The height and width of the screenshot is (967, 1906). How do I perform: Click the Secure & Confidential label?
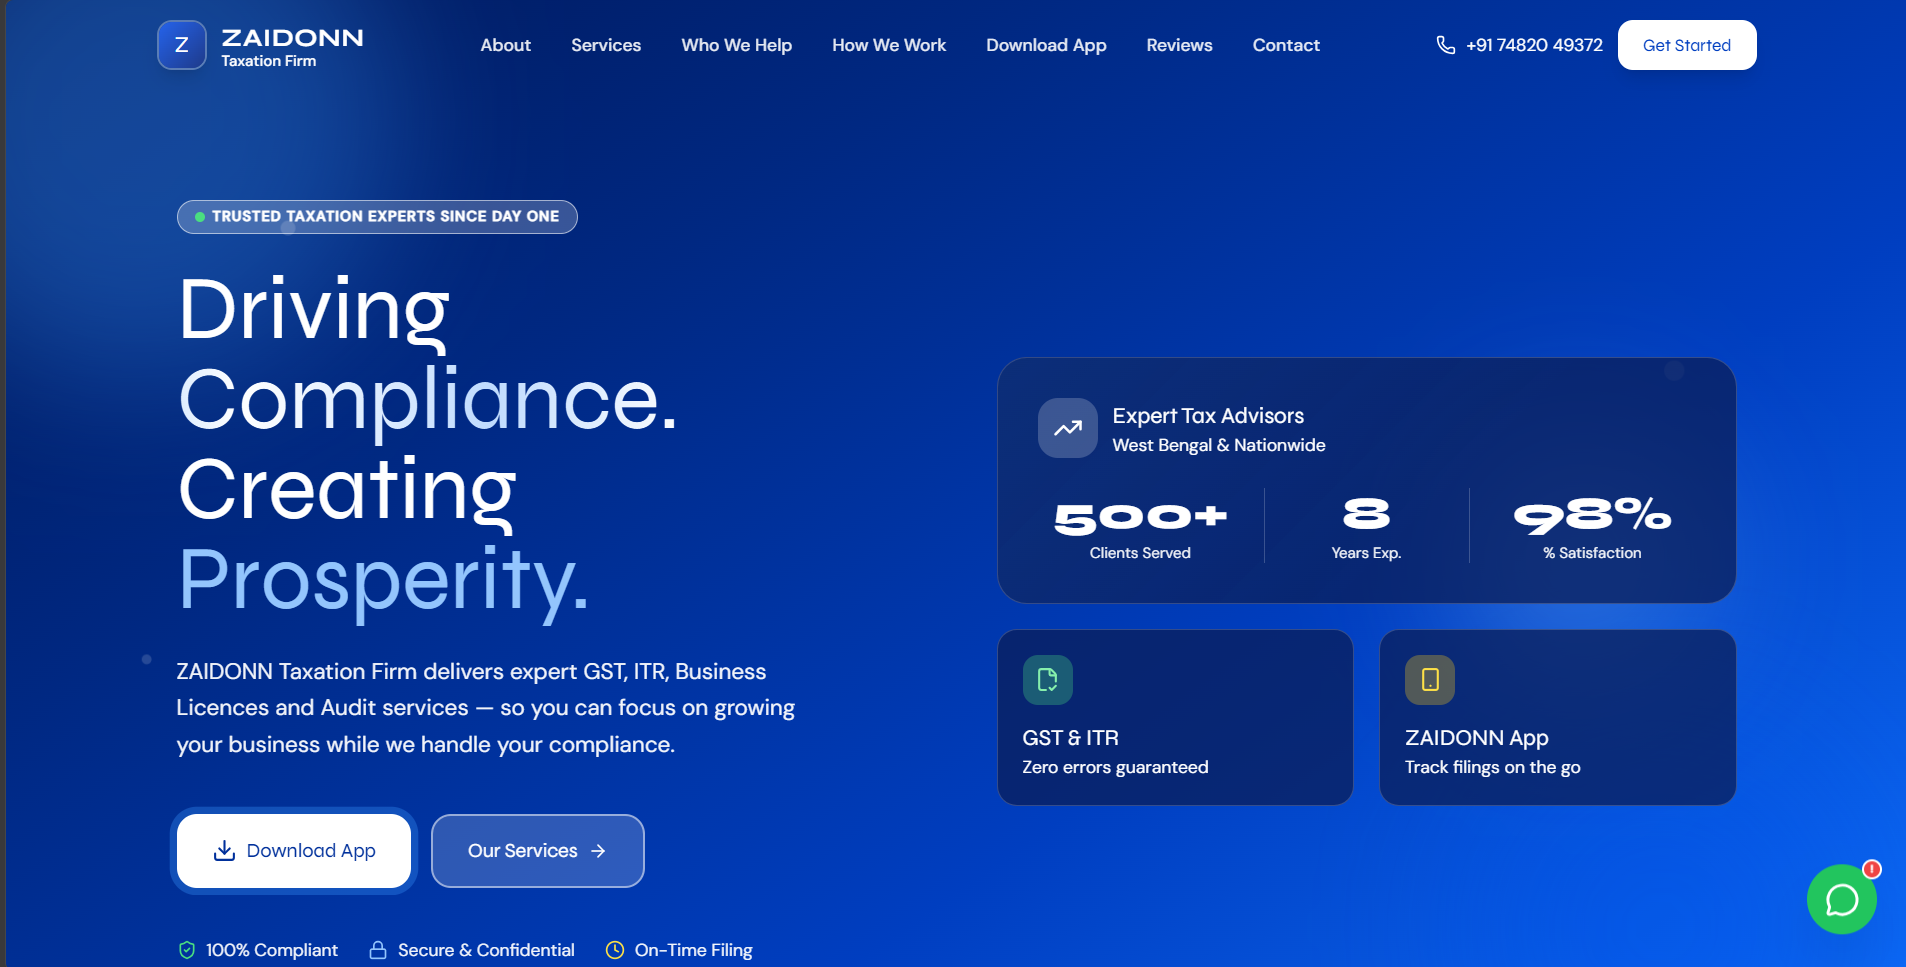(486, 950)
